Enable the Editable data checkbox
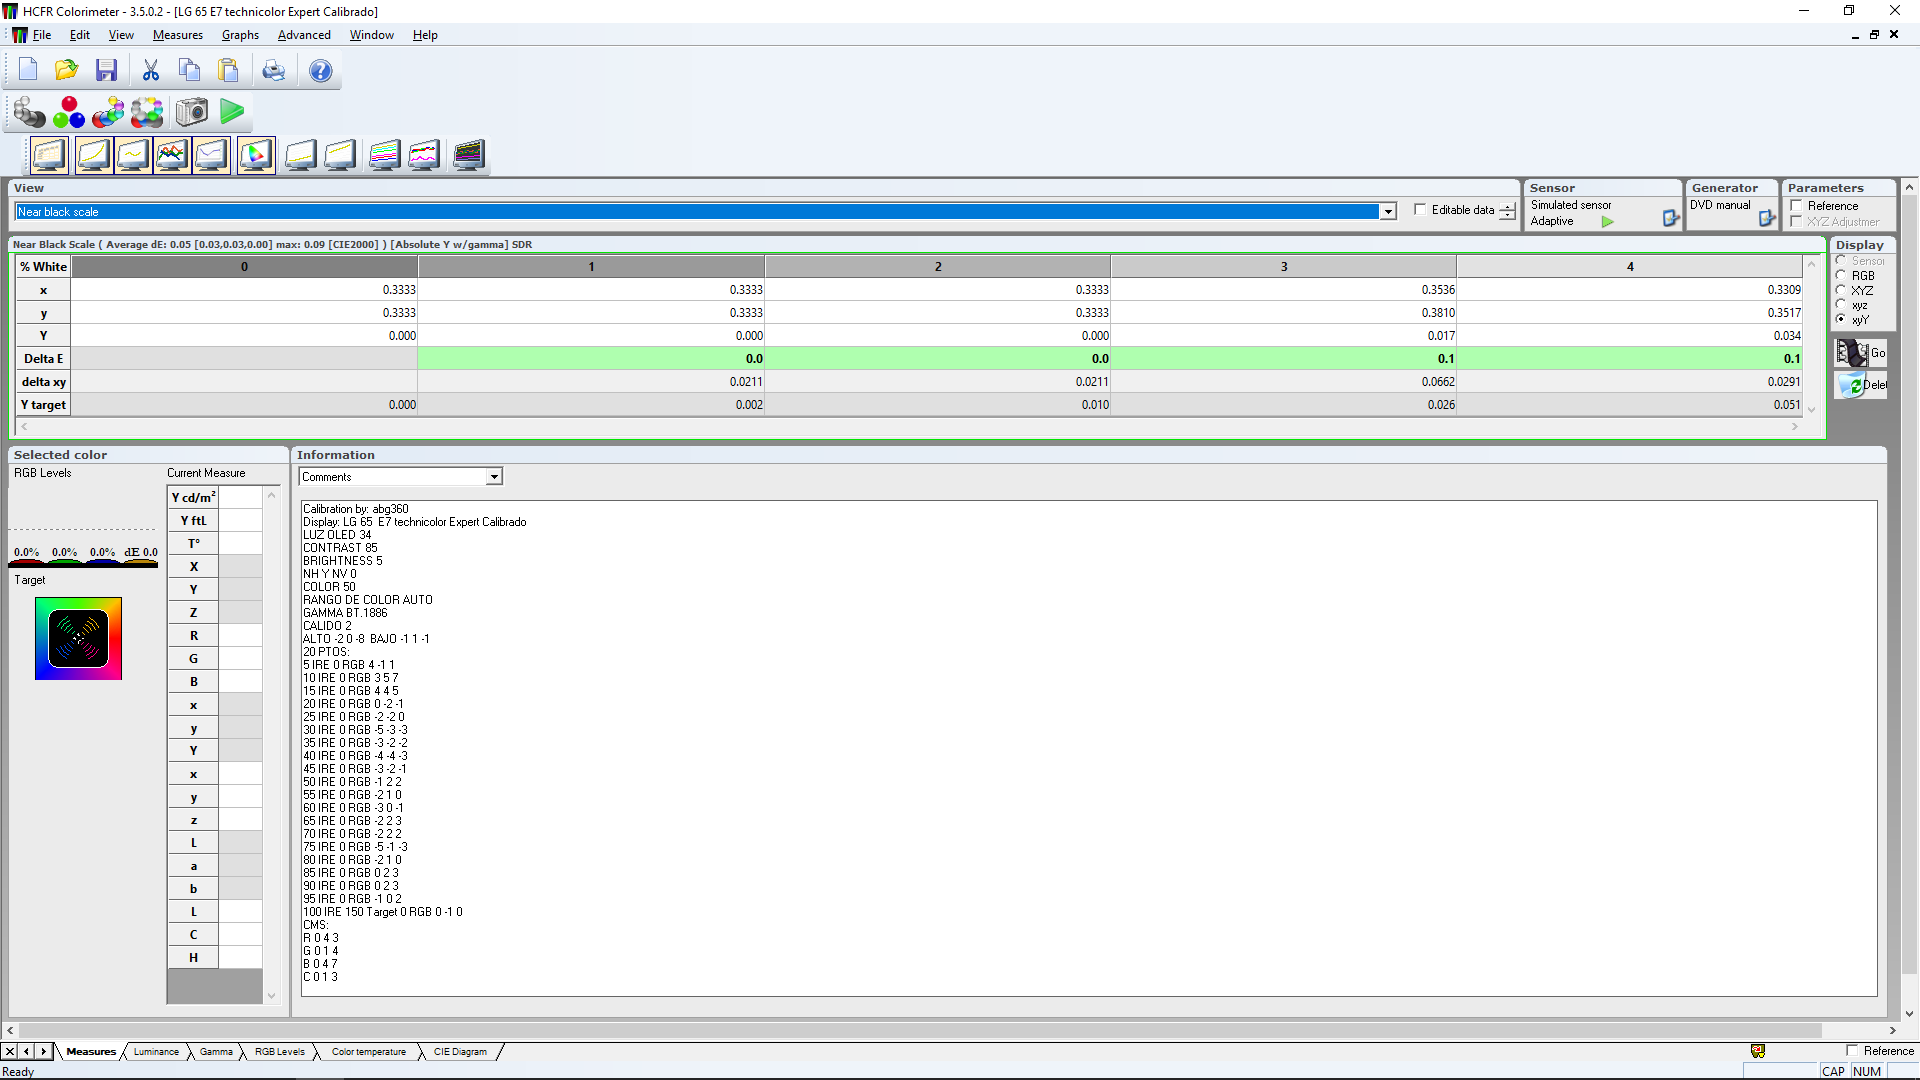 coord(1420,210)
